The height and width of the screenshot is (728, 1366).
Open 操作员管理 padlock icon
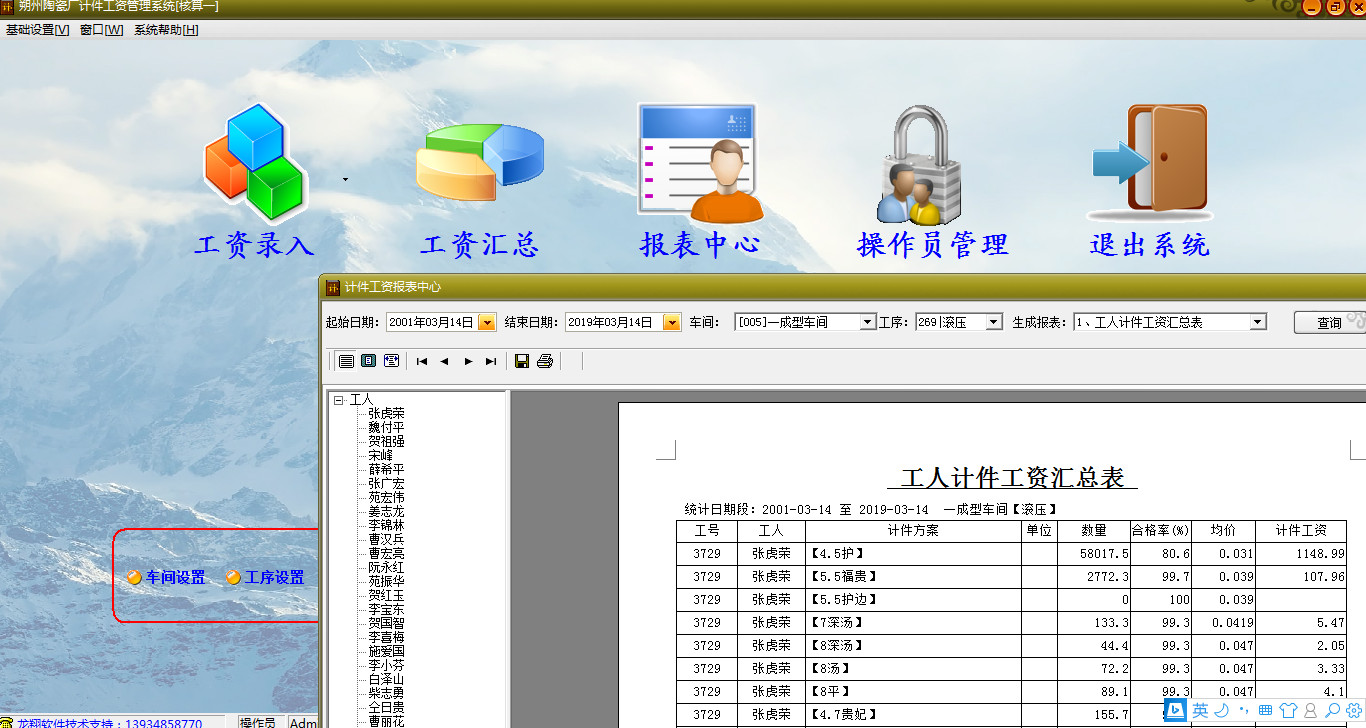coord(920,167)
